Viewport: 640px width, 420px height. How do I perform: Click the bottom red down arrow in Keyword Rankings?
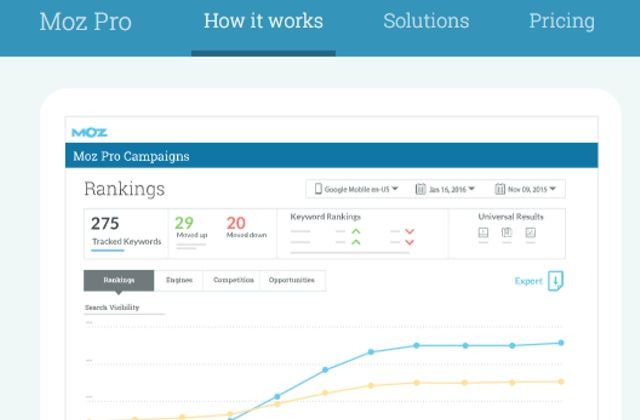(x=409, y=242)
